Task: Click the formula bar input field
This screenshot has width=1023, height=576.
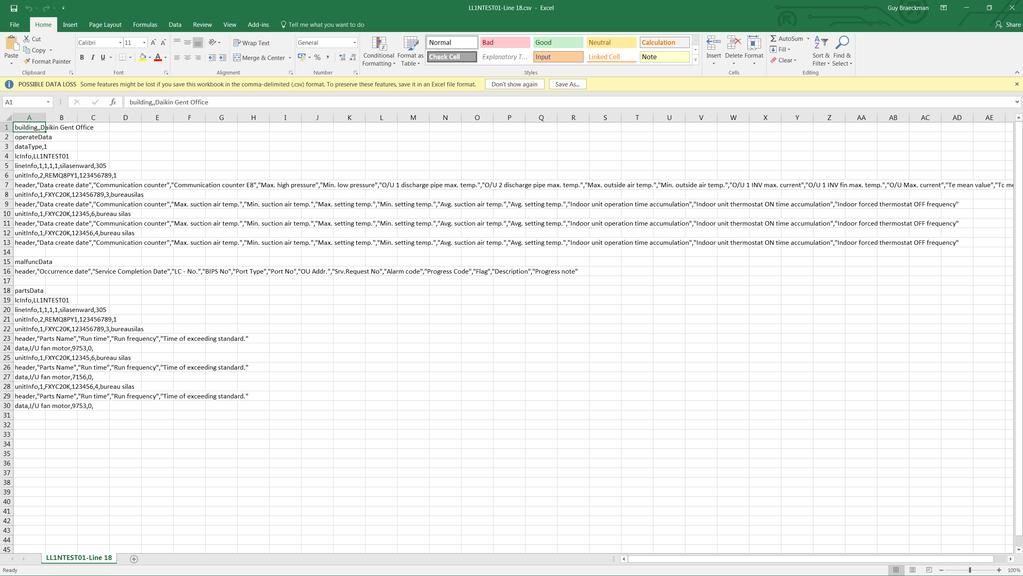Action: [570, 102]
